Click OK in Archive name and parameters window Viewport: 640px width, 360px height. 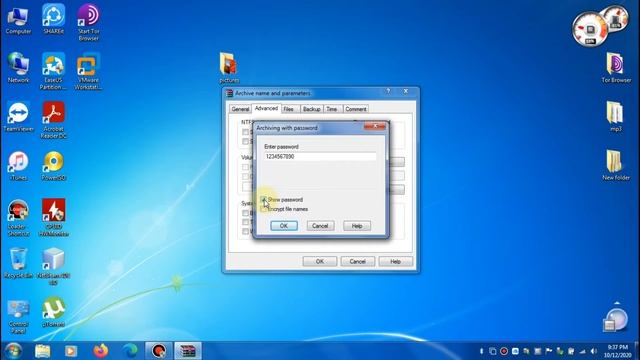tap(320, 261)
